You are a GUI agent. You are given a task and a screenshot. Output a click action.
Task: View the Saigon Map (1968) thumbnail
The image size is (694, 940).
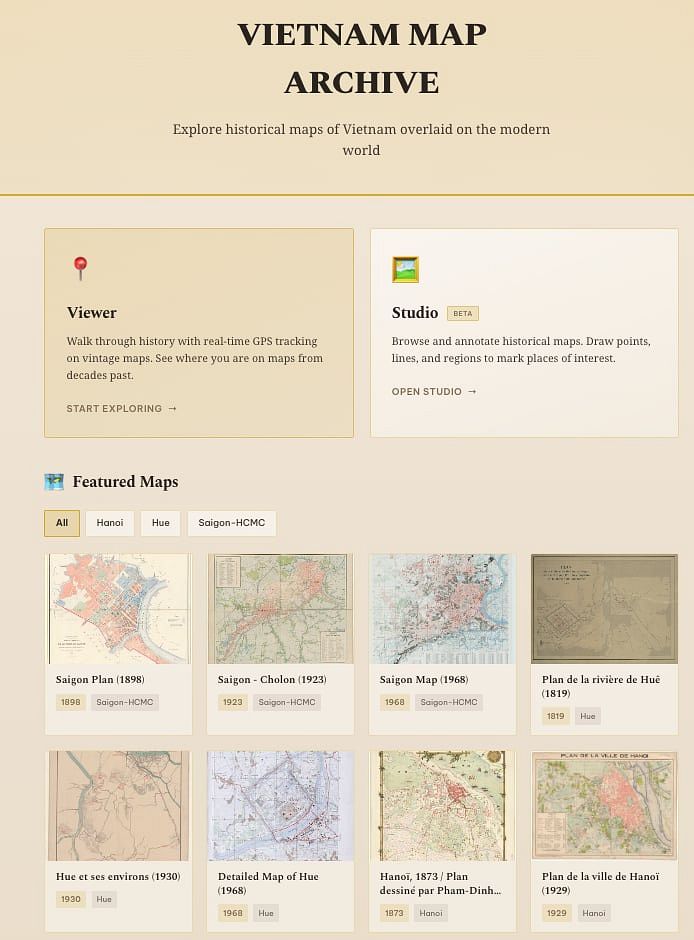(x=442, y=608)
